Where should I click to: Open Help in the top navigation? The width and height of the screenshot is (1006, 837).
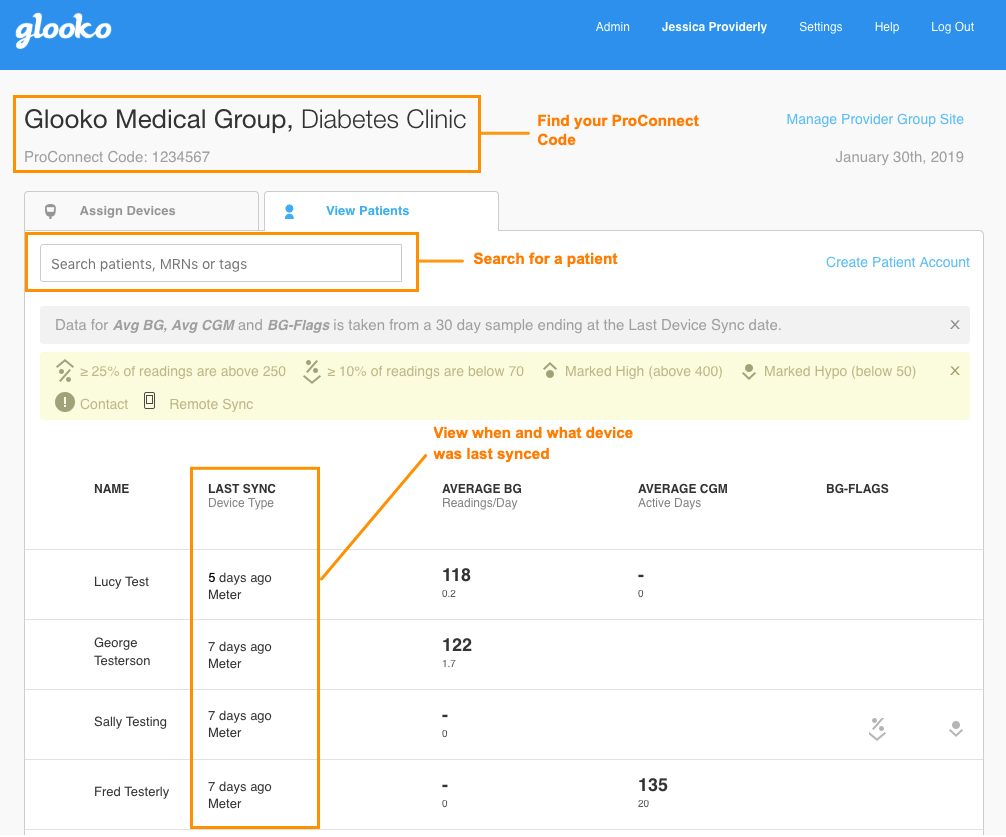[887, 27]
